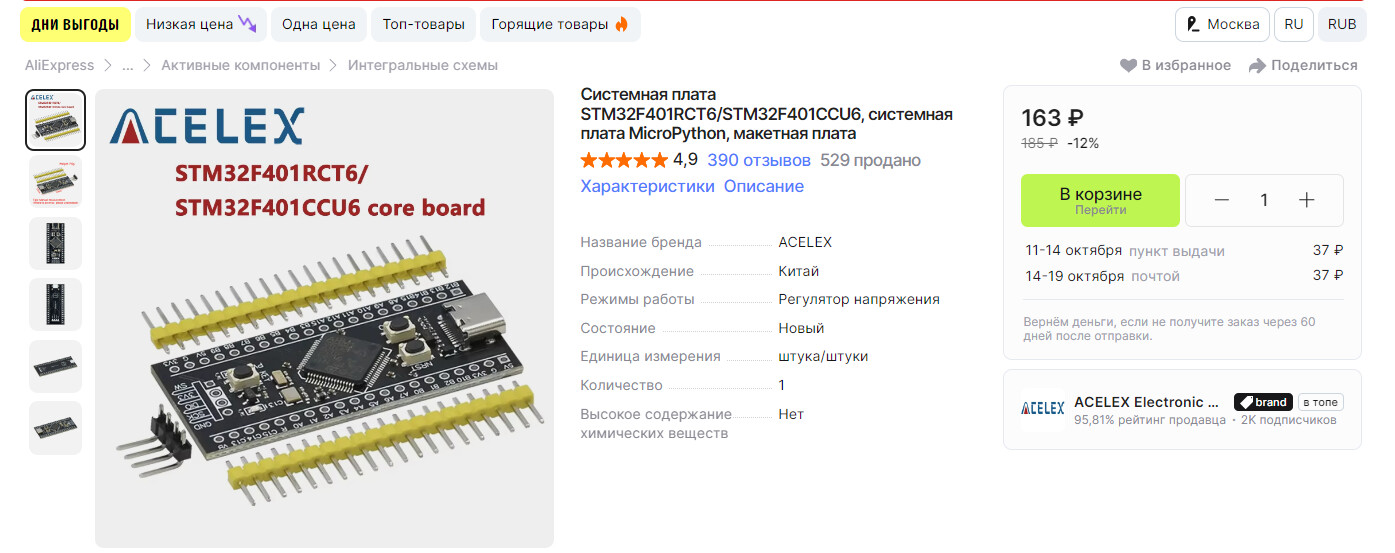Add item to favorites with heart icon
Viewport: 1395px width, 553px height.
pos(1129,65)
